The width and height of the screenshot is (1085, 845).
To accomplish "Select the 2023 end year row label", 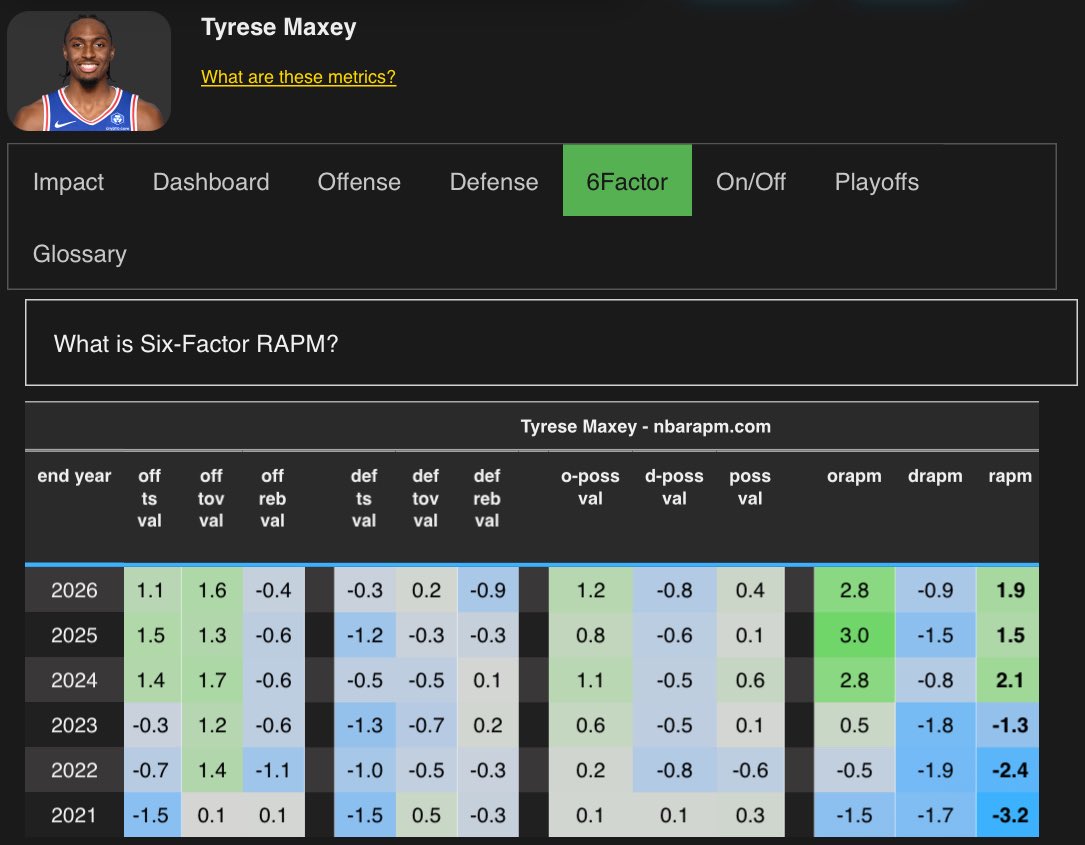I will [74, 725].
